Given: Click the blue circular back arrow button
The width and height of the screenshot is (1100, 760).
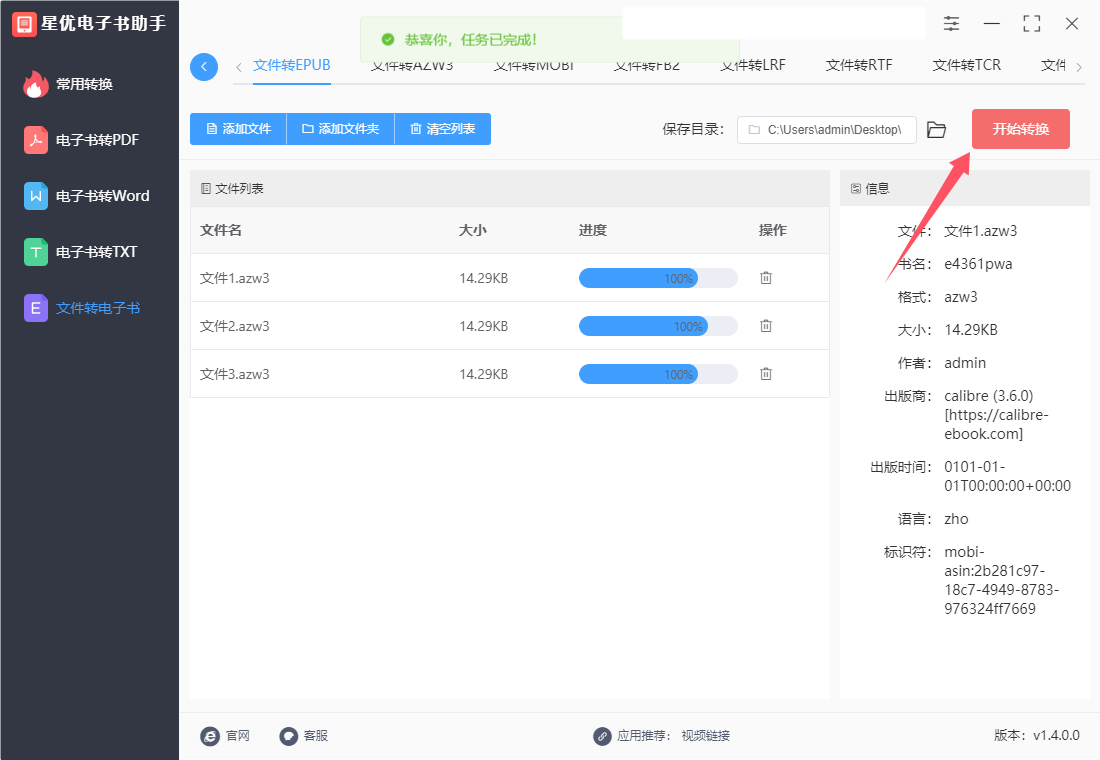Looking at the screenshot, I should pos(204,67).
